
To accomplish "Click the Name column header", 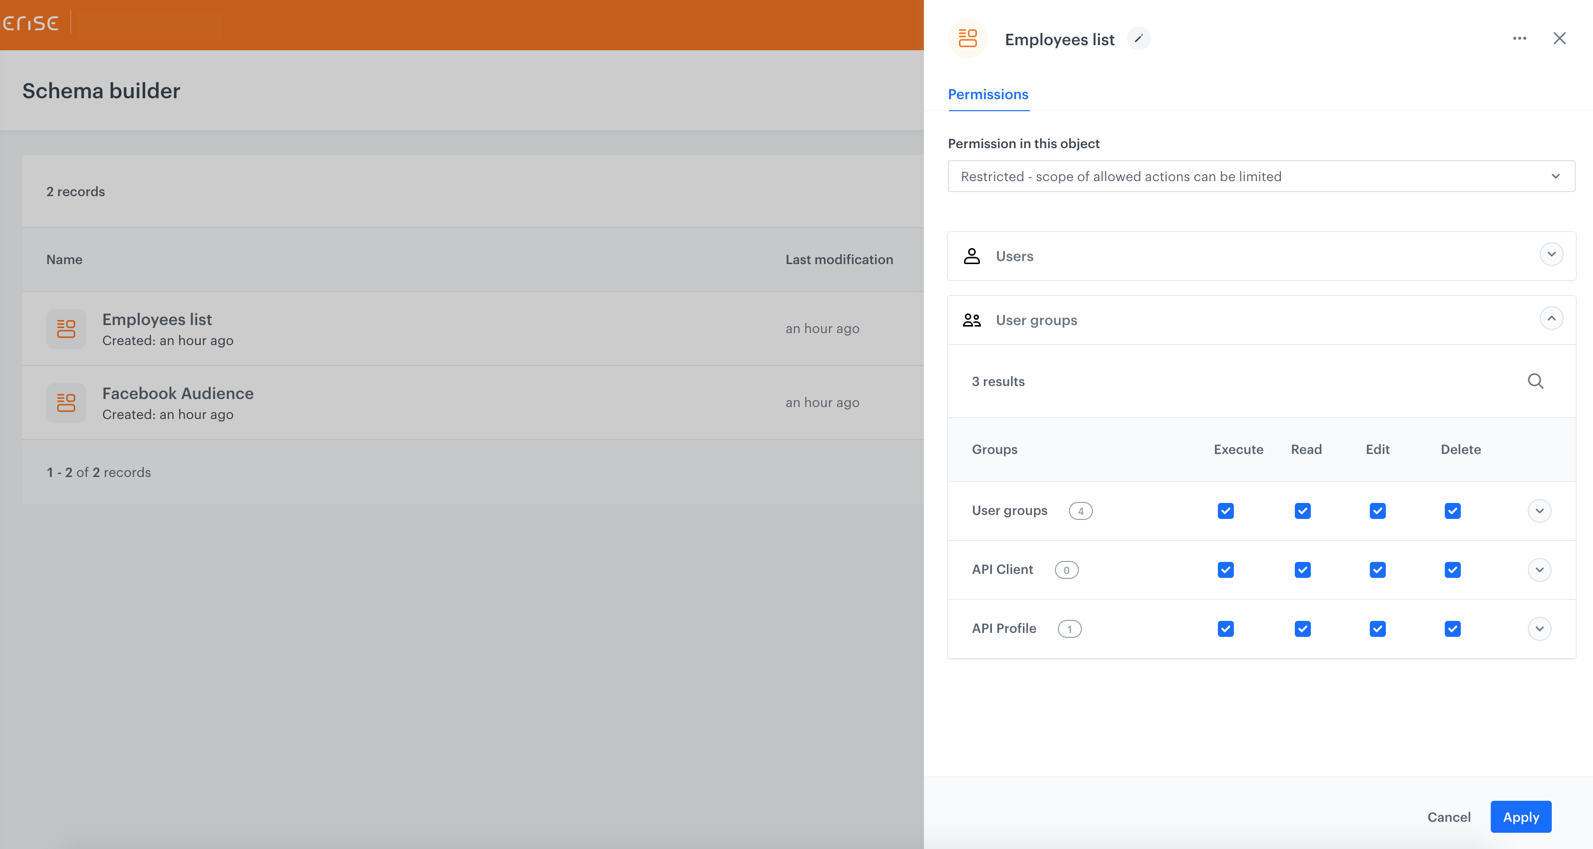I will (64, 259).
